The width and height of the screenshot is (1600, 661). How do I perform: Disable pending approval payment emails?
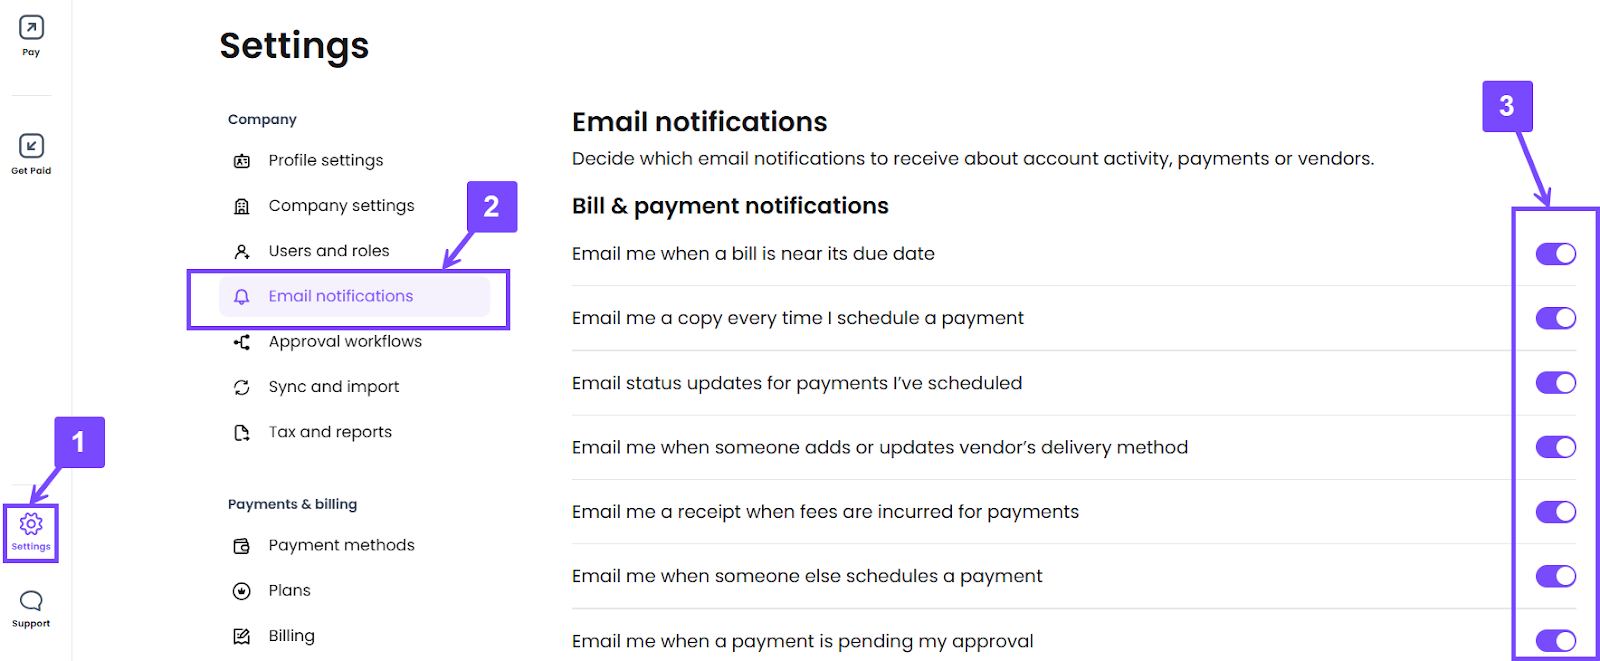pyautogui.click(x=1554, y=640)
